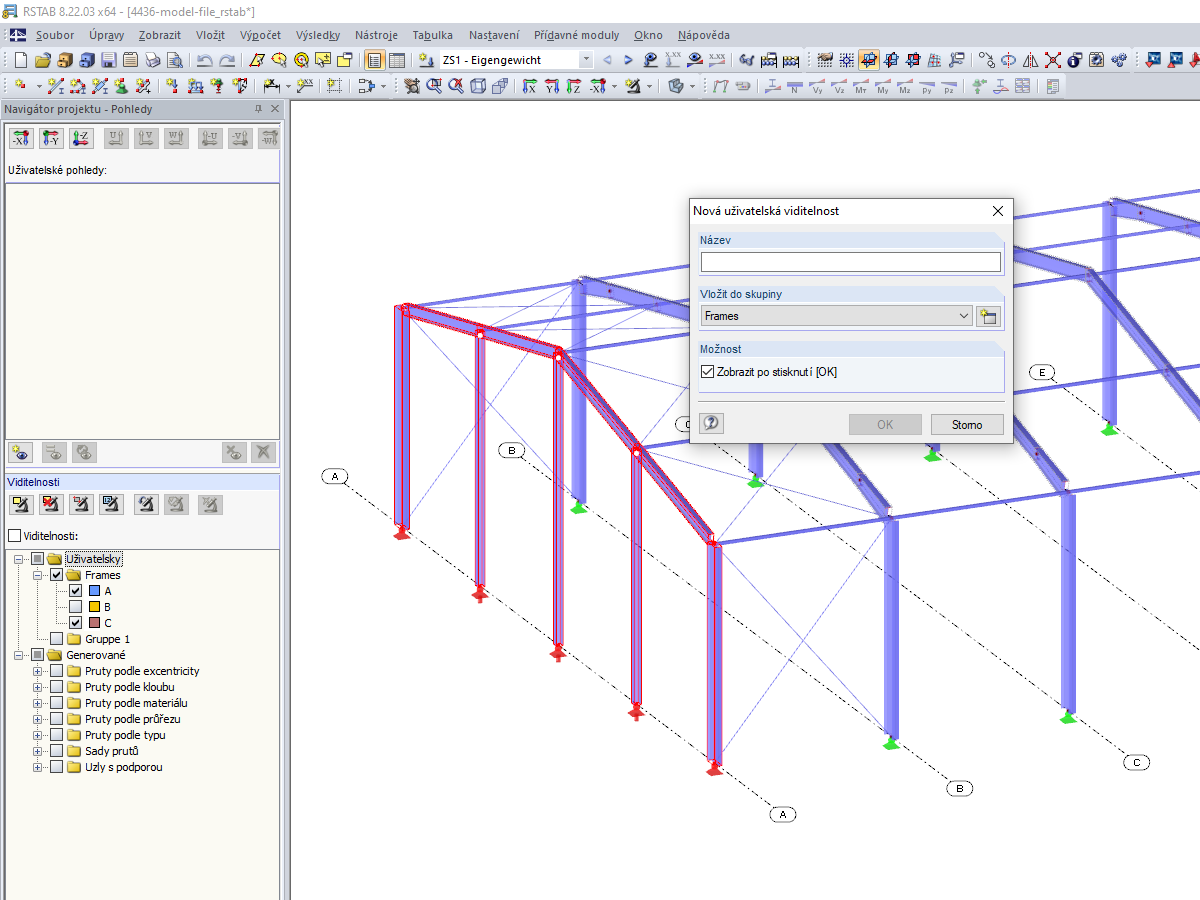Click the Open folder icon in toolbar

42,60
